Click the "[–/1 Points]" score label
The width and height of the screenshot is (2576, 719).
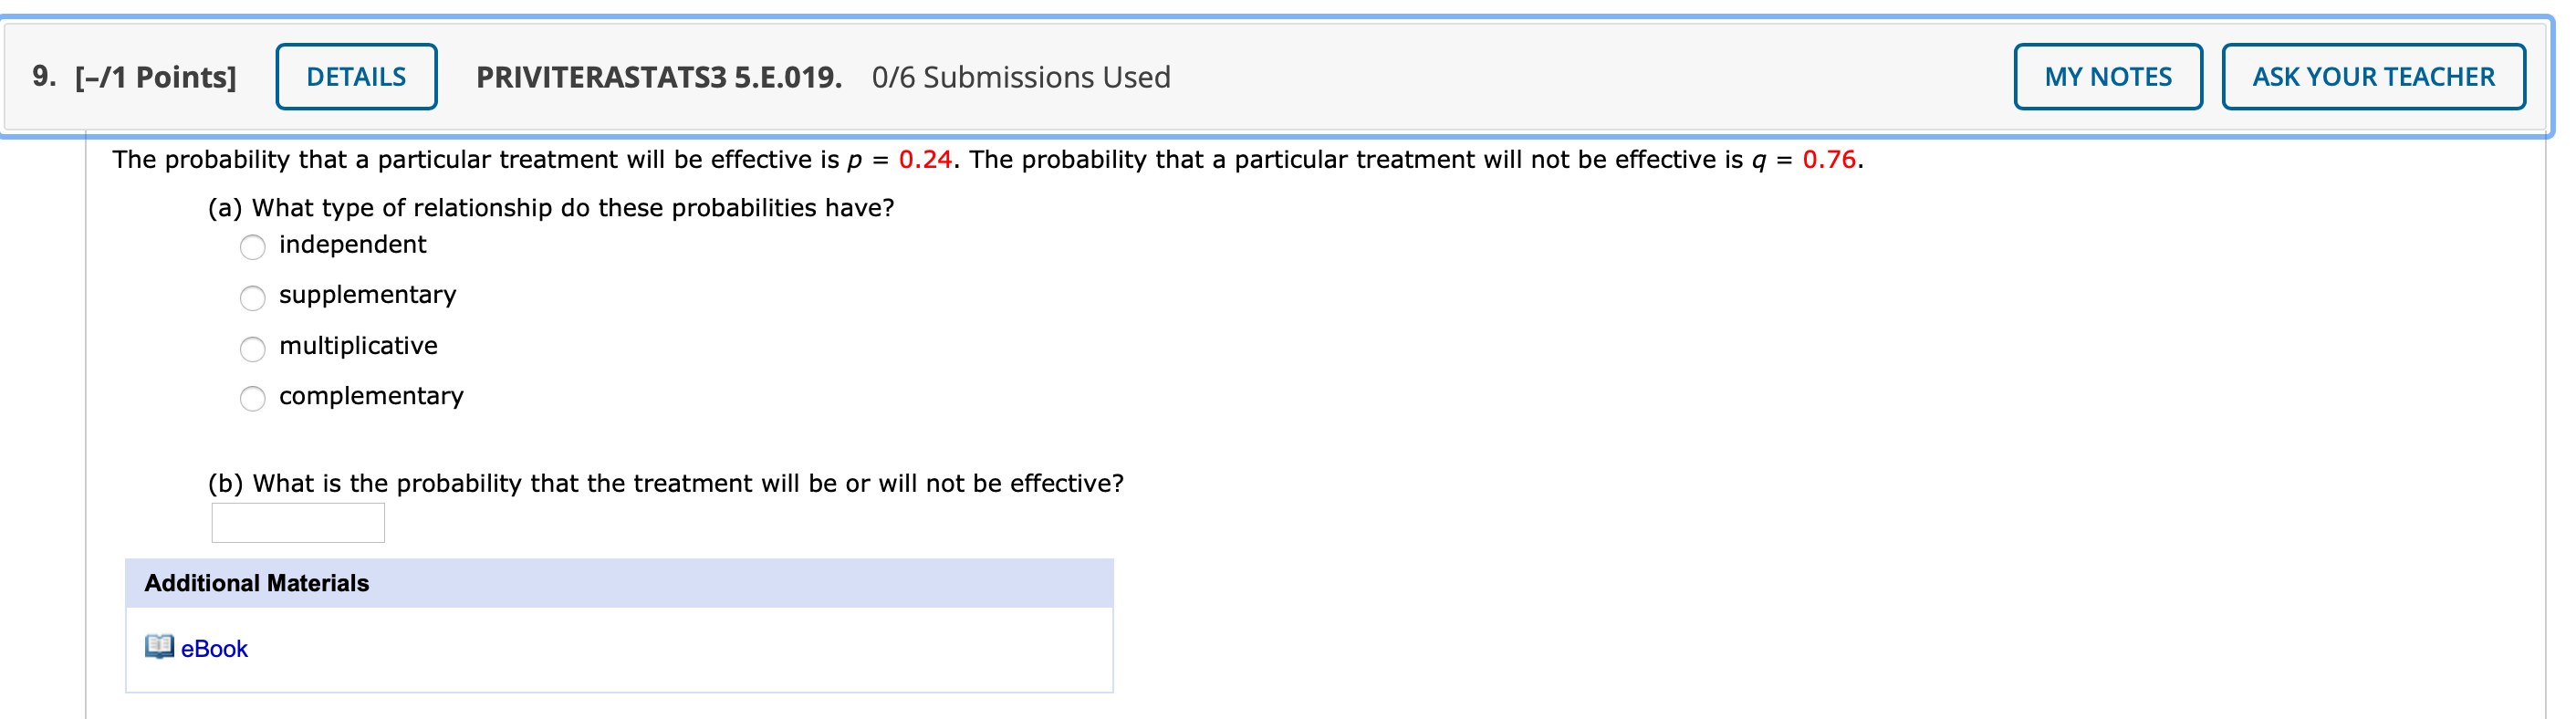coord(155,77)
